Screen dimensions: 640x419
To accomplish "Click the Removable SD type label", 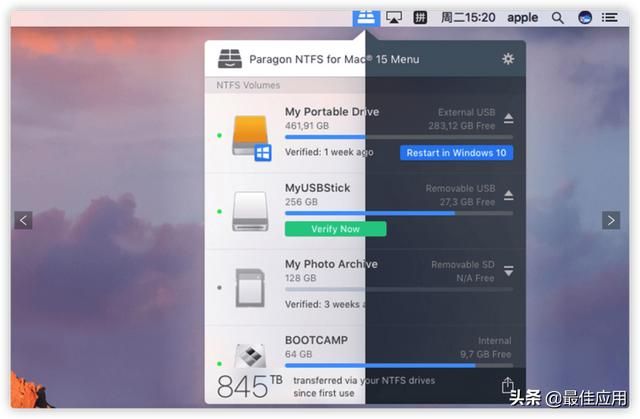I will coord(463,265).
